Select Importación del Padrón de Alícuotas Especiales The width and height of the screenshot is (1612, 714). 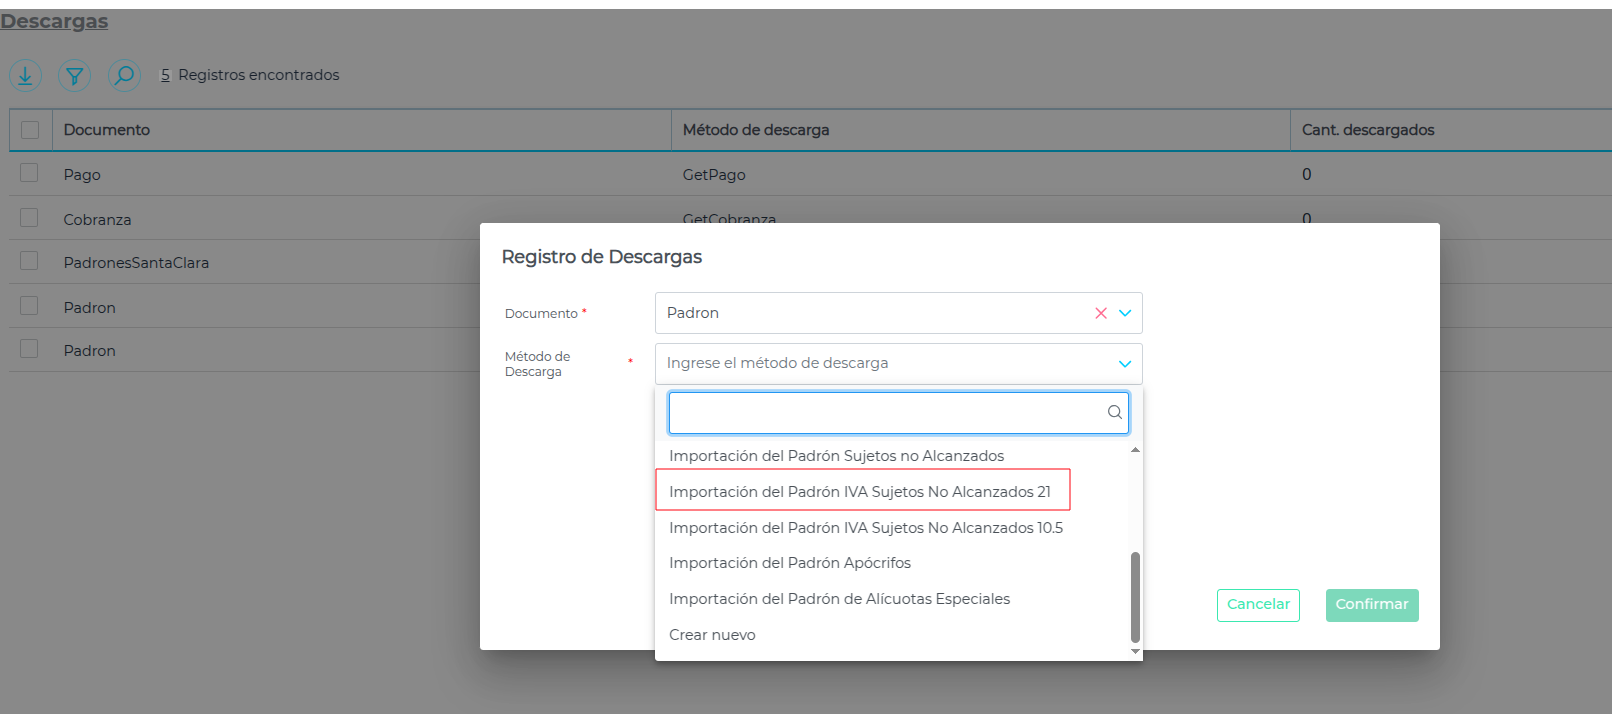(x=839, y=599)
